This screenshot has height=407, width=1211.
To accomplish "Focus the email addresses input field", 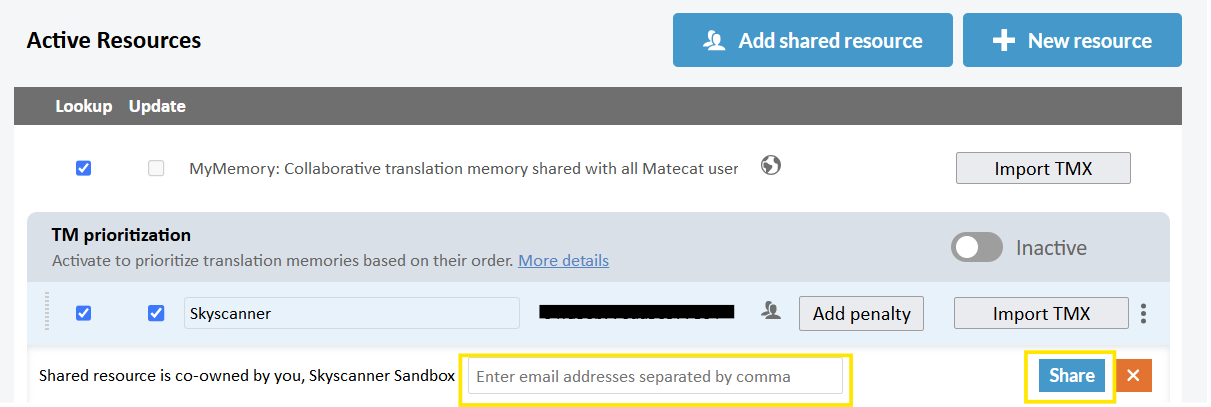I will tap(655, 377).
